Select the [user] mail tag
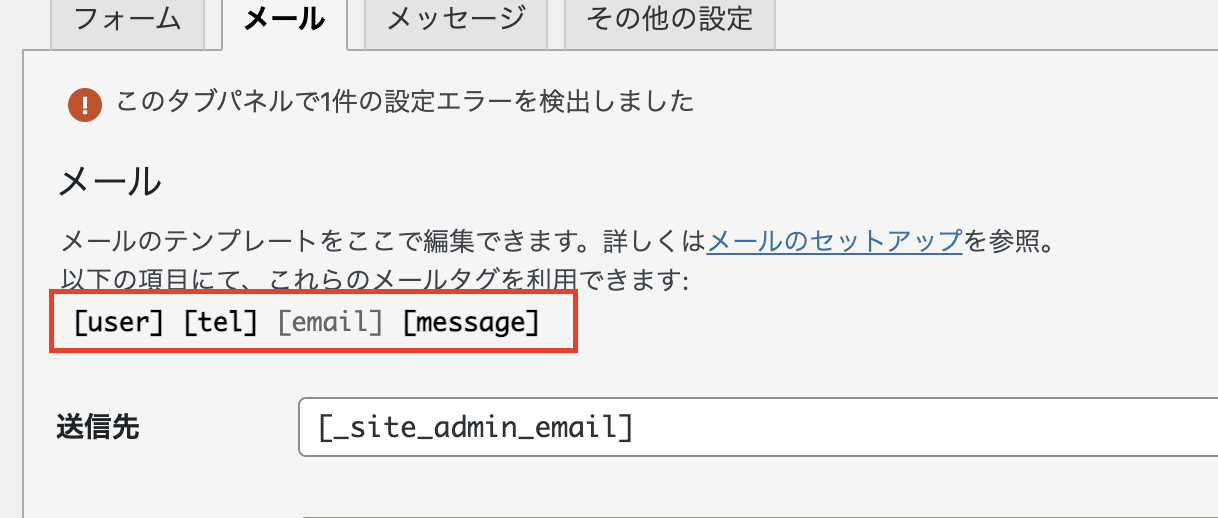 tap(118, 322)
